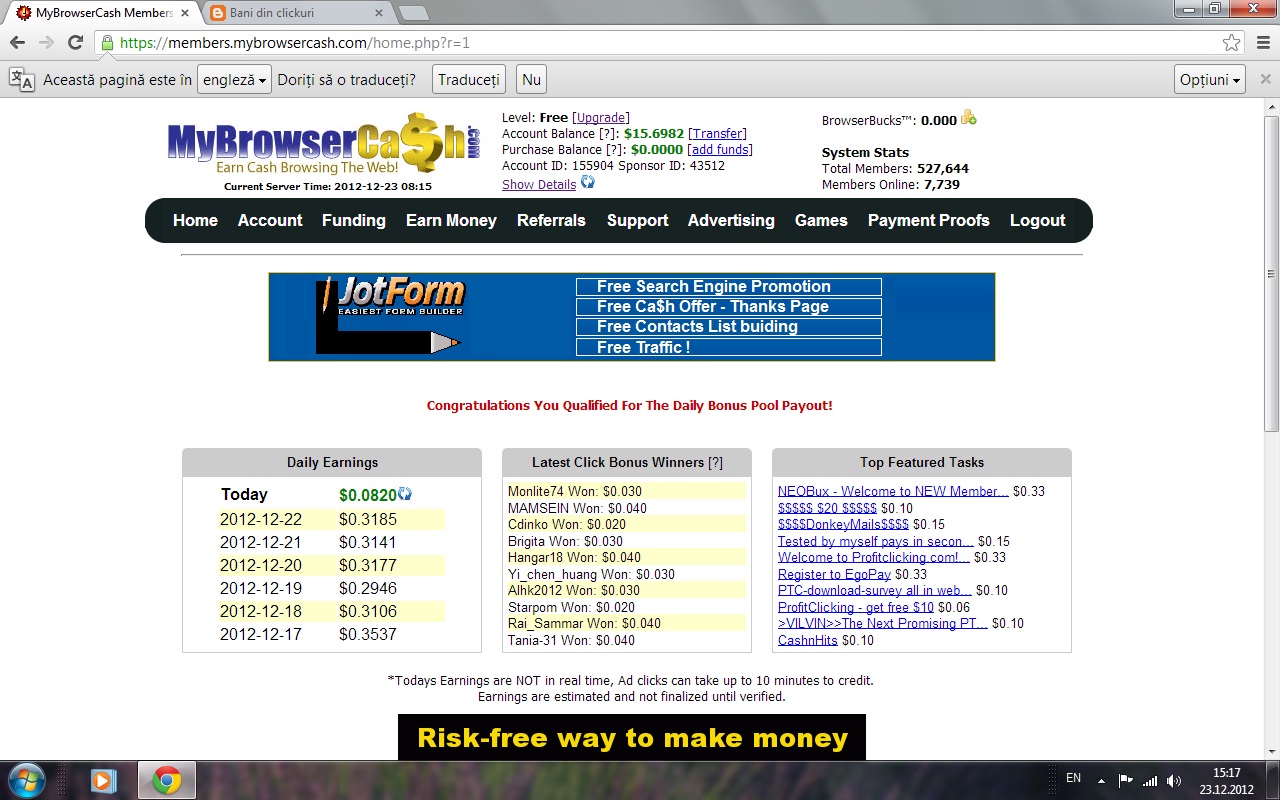Click the Traduceți button
Image resolution: width=1280 pixels, height=800 pixels.
coord(467,78)
